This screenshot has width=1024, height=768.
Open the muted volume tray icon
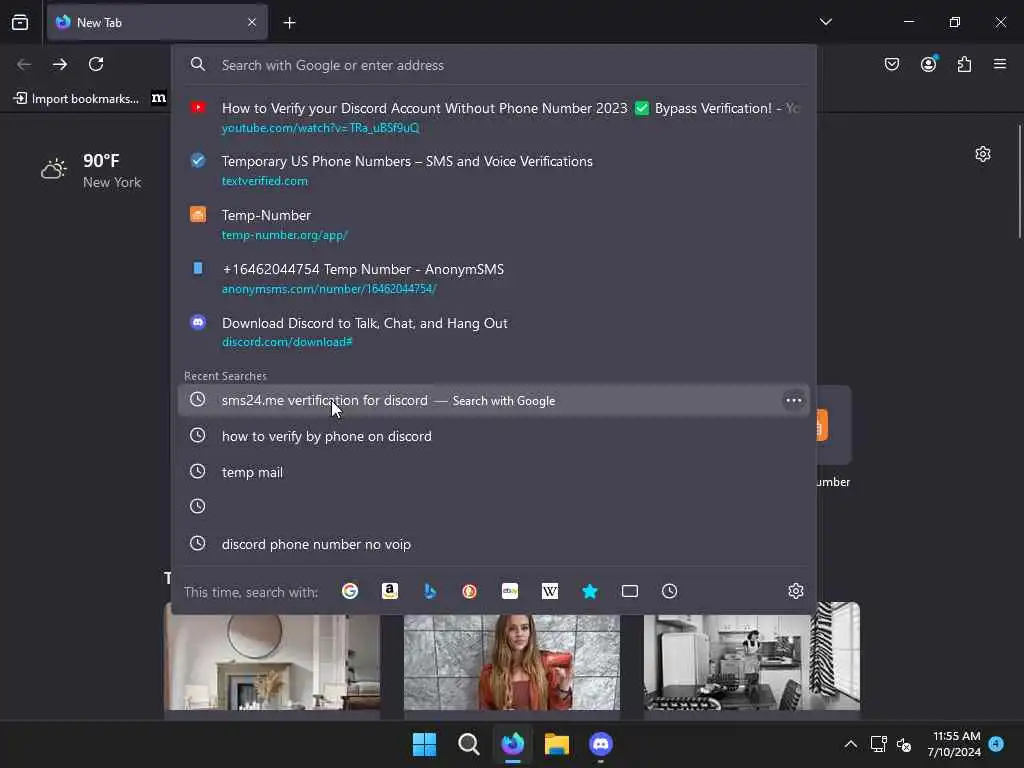[904, 744]
